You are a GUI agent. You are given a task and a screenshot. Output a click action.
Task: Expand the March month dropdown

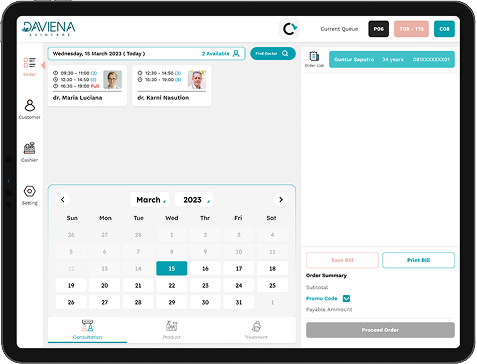[x=150, y=200]
